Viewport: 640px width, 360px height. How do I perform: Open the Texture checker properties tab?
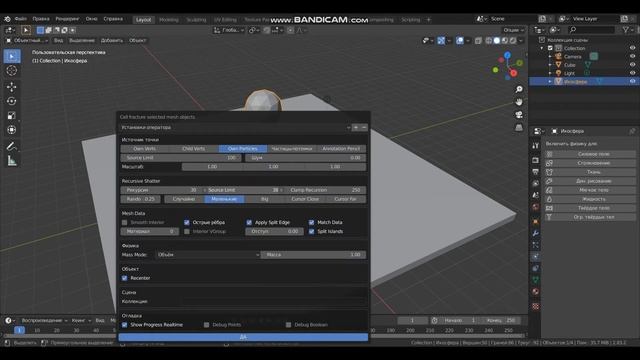(x=536, y=306)
